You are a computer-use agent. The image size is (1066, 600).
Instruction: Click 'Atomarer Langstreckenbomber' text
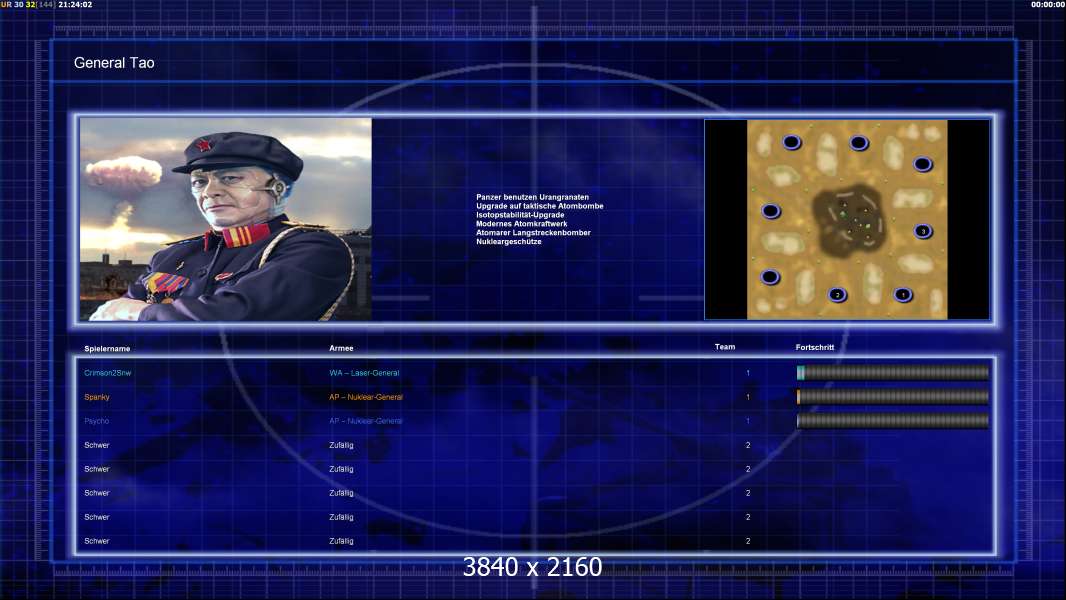pos(533,232)
